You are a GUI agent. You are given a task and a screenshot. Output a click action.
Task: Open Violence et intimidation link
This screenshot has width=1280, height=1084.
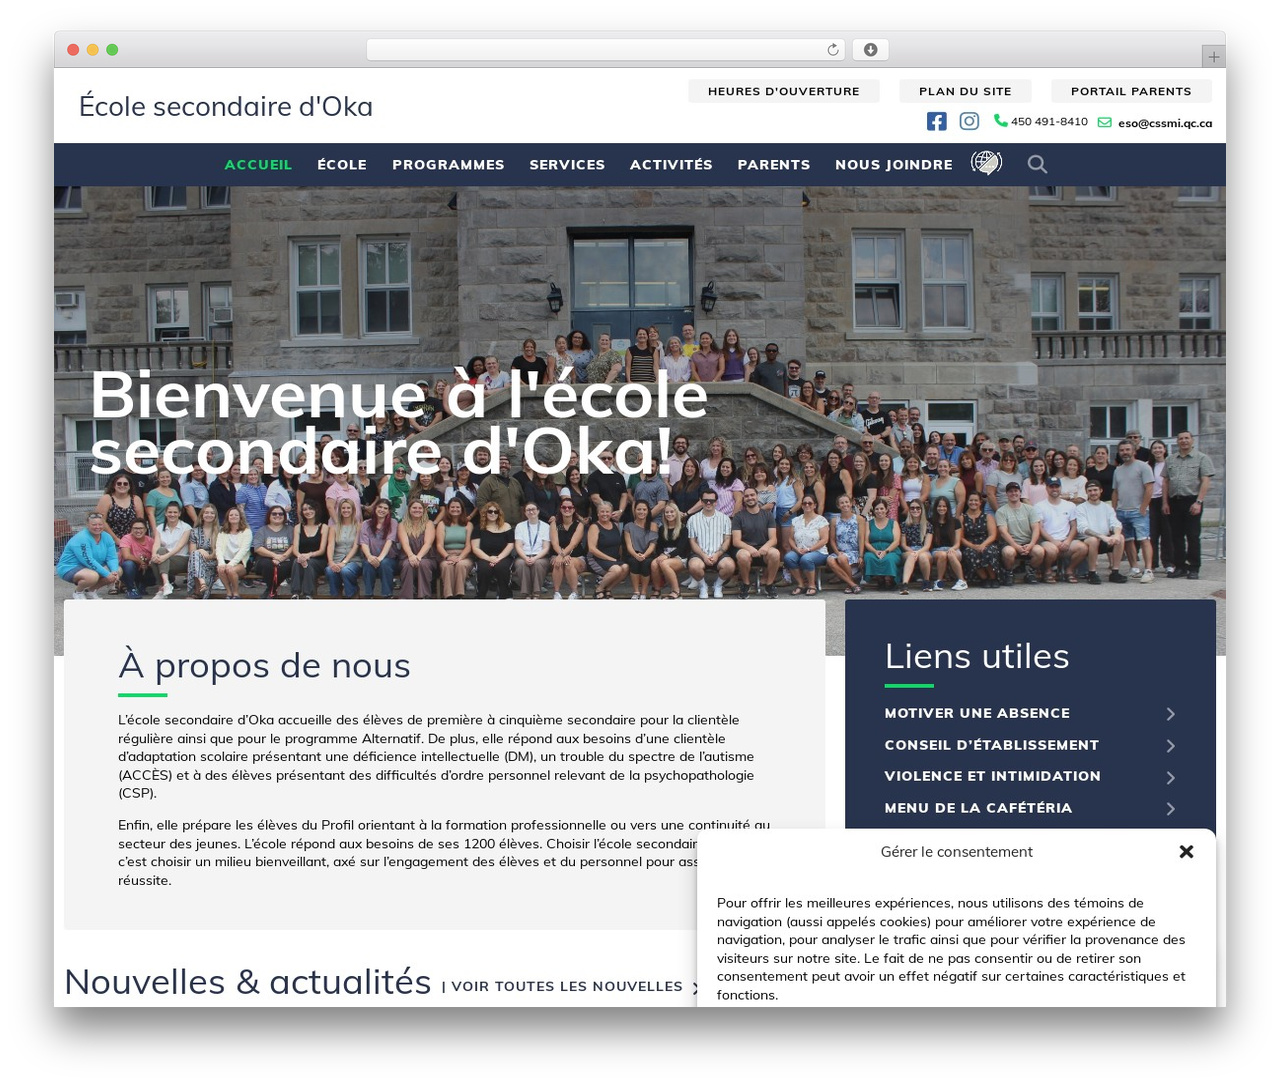[992, 776]
